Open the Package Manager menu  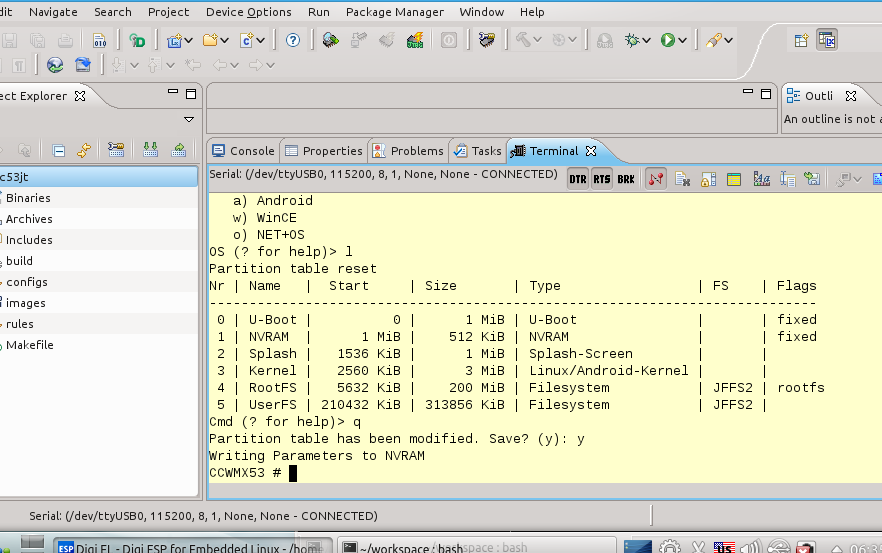pos(394,12)
